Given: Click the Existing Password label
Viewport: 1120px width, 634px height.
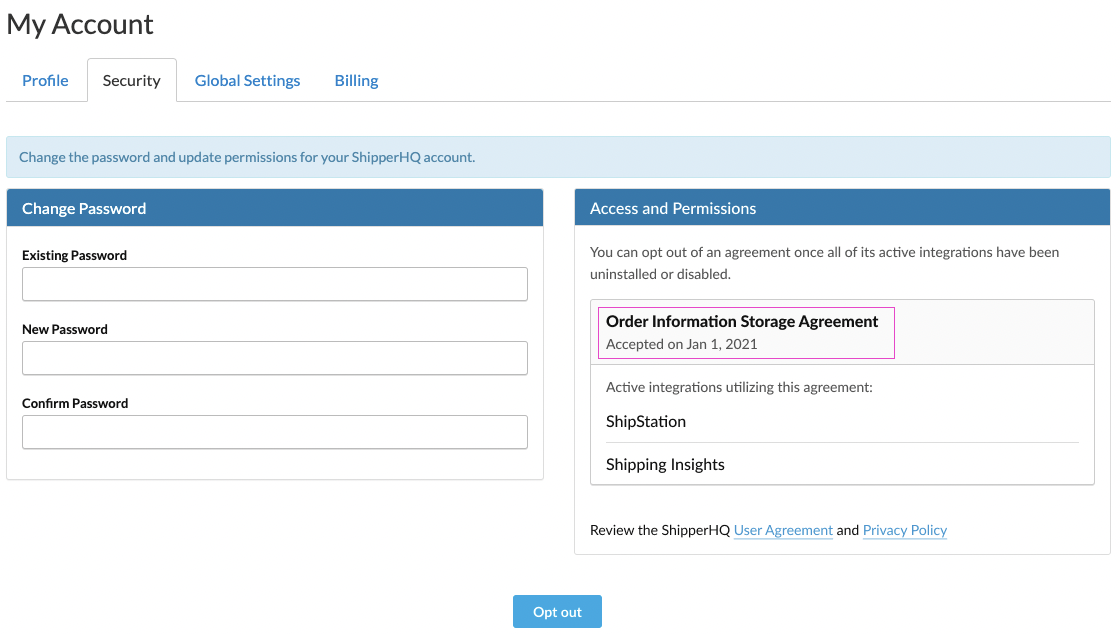Looking at the screenshot, I should (x=74, y=255).
